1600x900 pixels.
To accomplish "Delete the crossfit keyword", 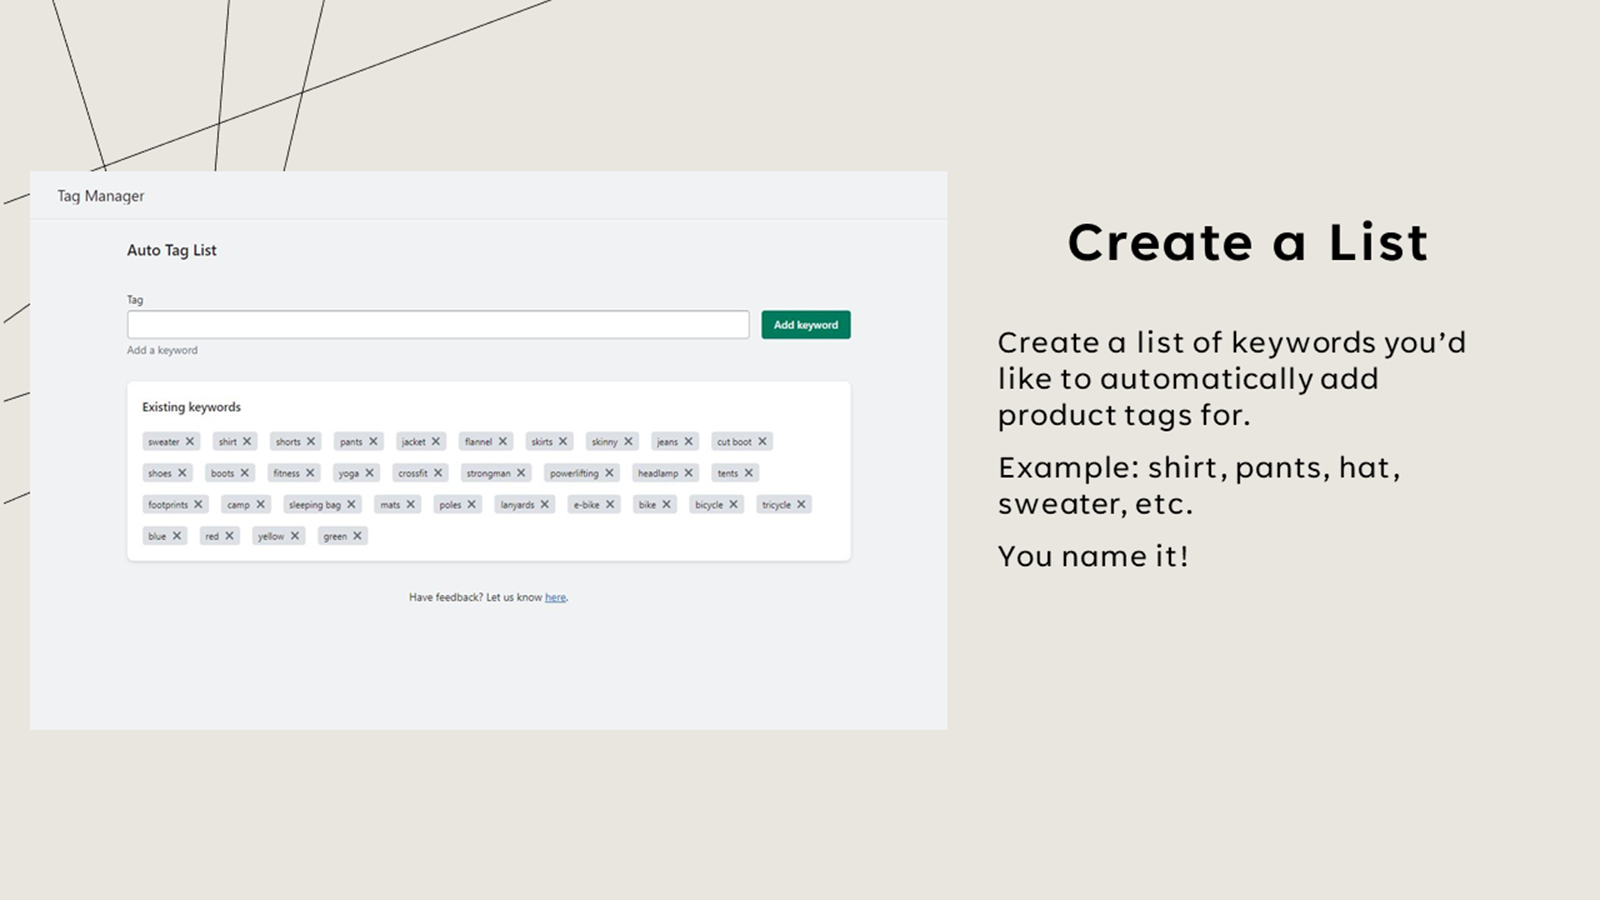I will [438, 473].
